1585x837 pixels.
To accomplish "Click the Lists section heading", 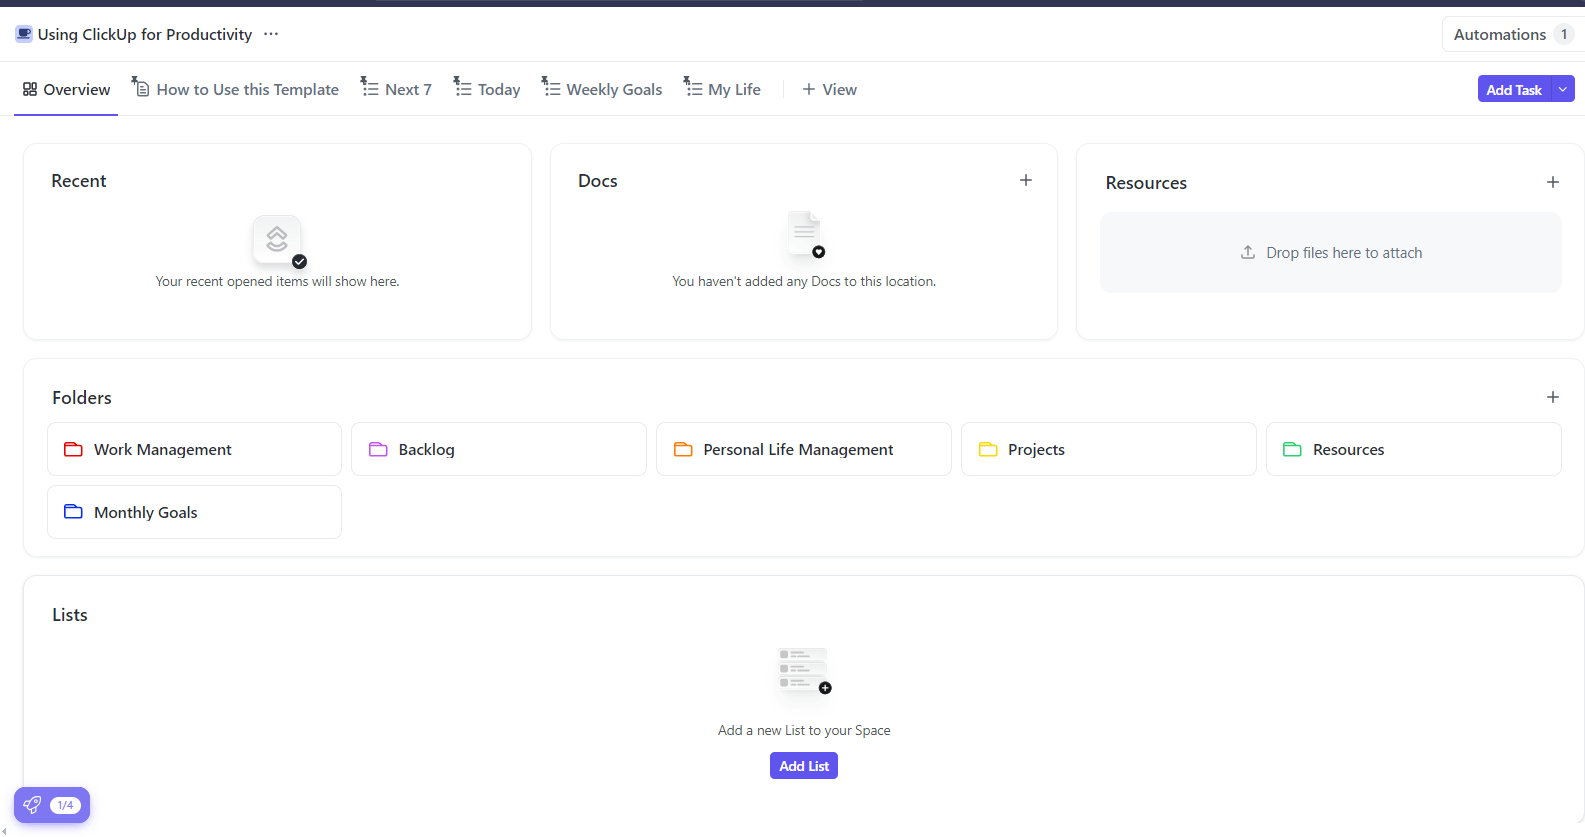I will click(x=70, y=615).
